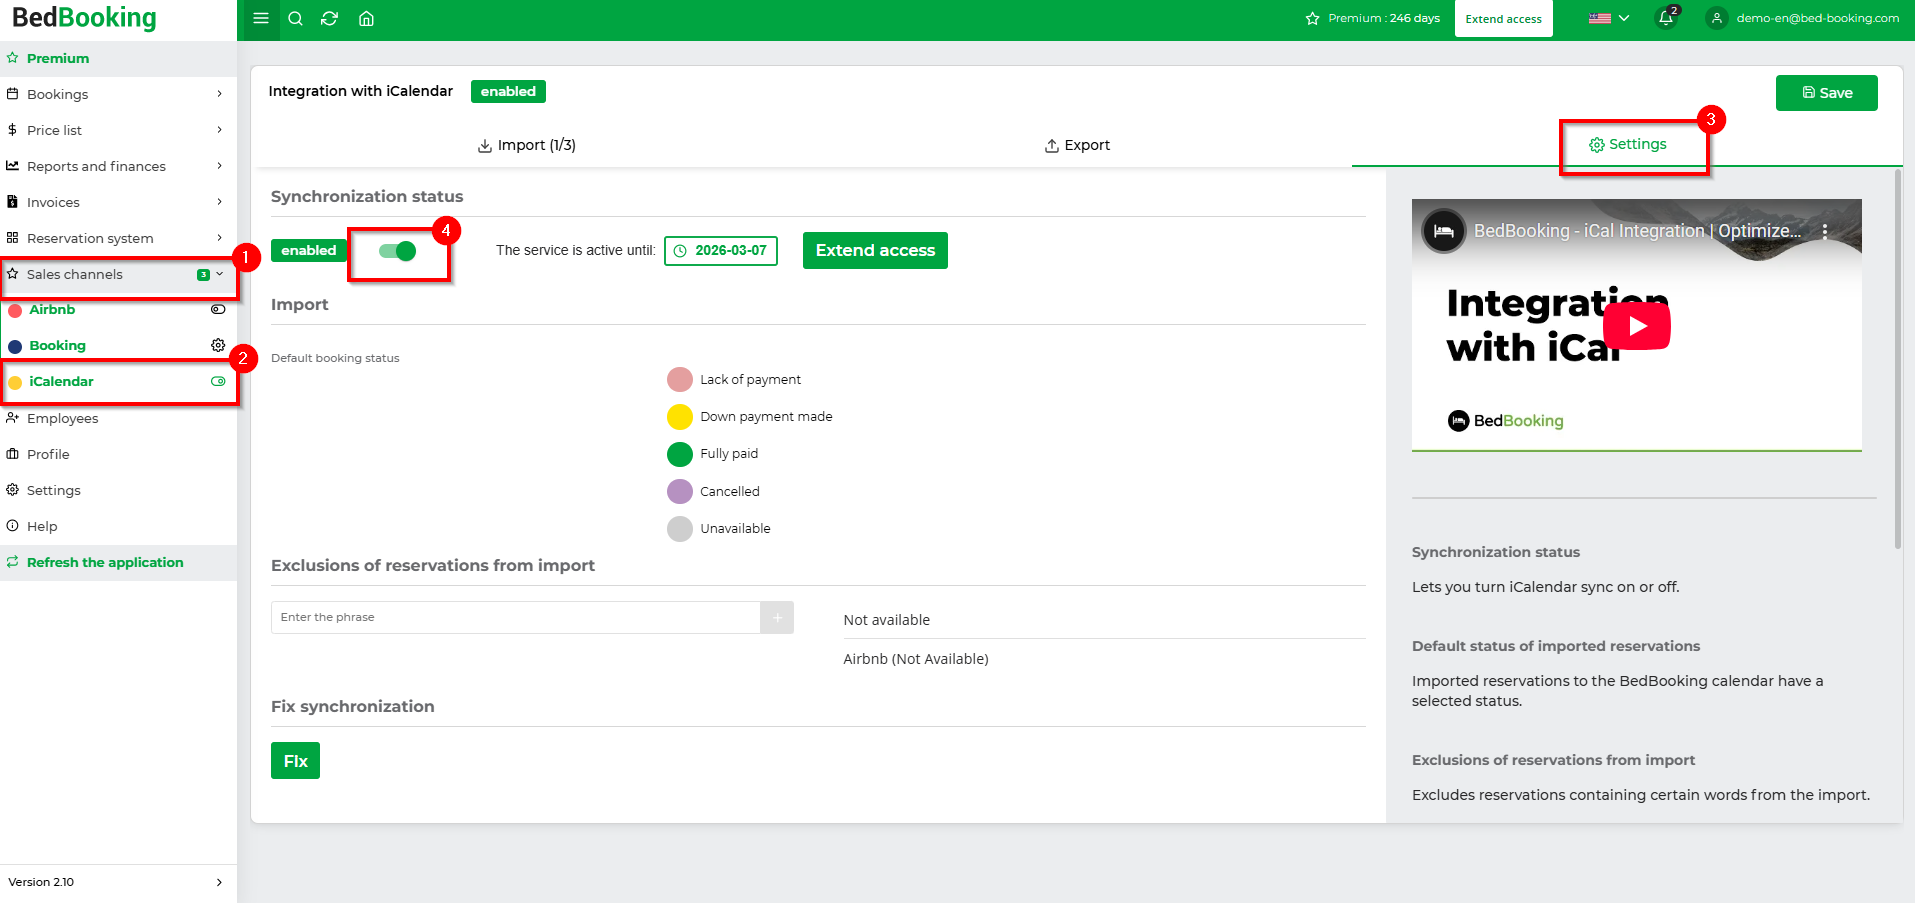Click the clock icon beside 2026-03-07

coord(680,251)
